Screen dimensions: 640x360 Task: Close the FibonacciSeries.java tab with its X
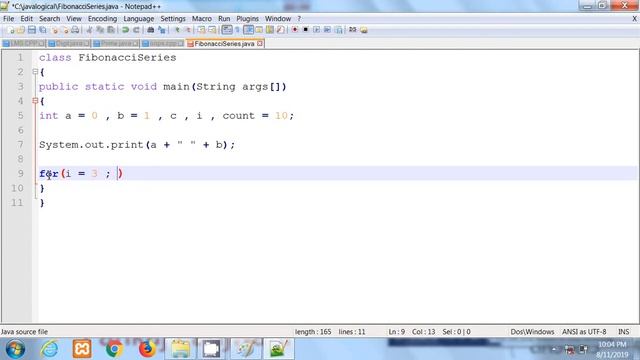(x=260, y=43)
